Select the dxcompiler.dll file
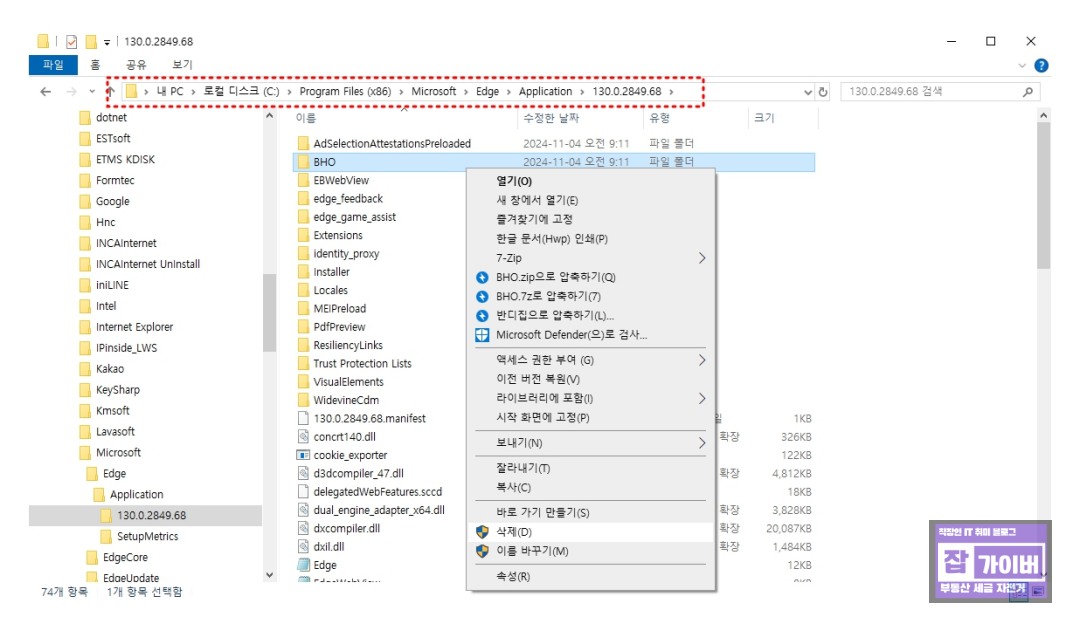1080x631 pixels. pos(346,529)
